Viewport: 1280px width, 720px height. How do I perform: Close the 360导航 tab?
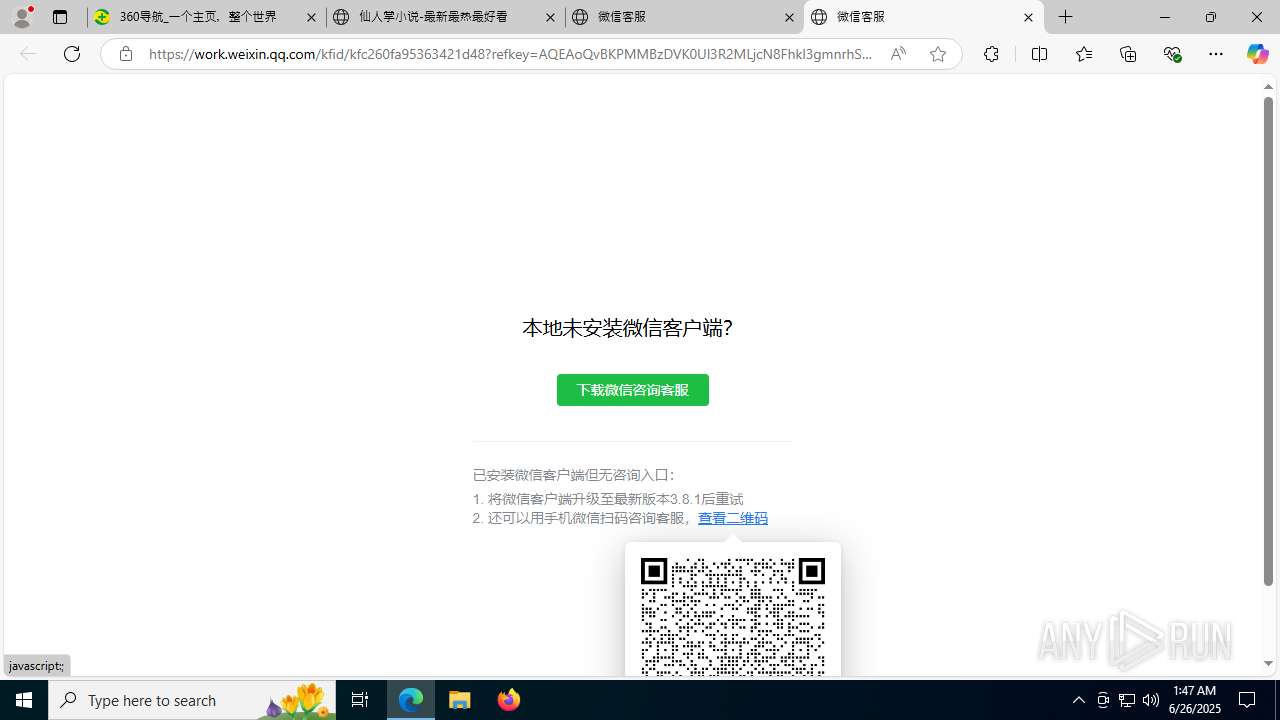311,17
